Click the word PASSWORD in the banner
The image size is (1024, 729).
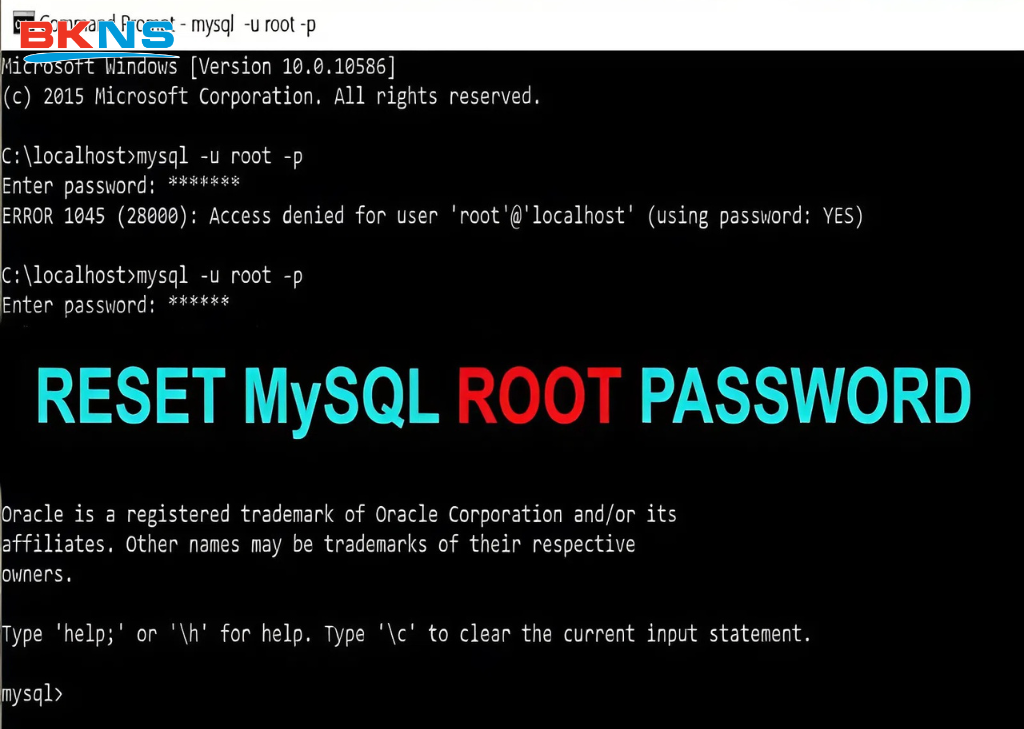(805, 397)
